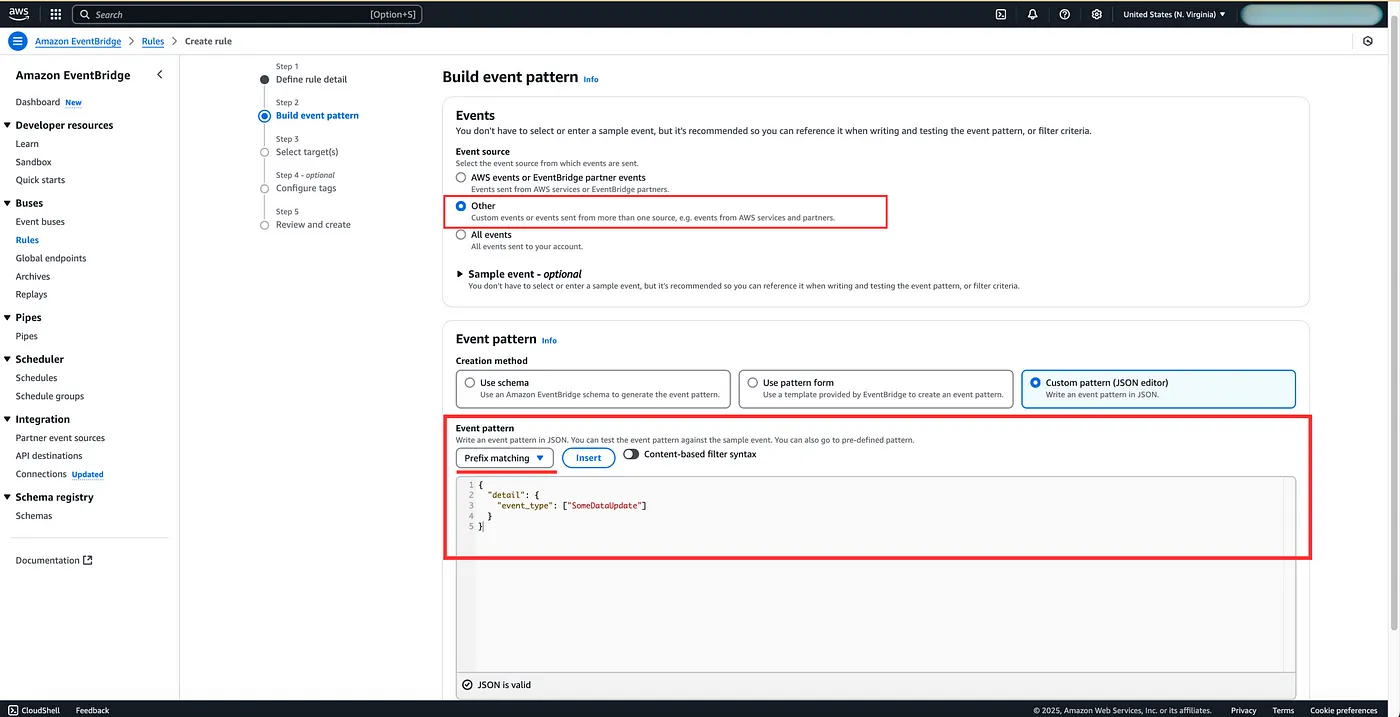
Task: Click in the AWS search field
Action: [x=247, y=14]
